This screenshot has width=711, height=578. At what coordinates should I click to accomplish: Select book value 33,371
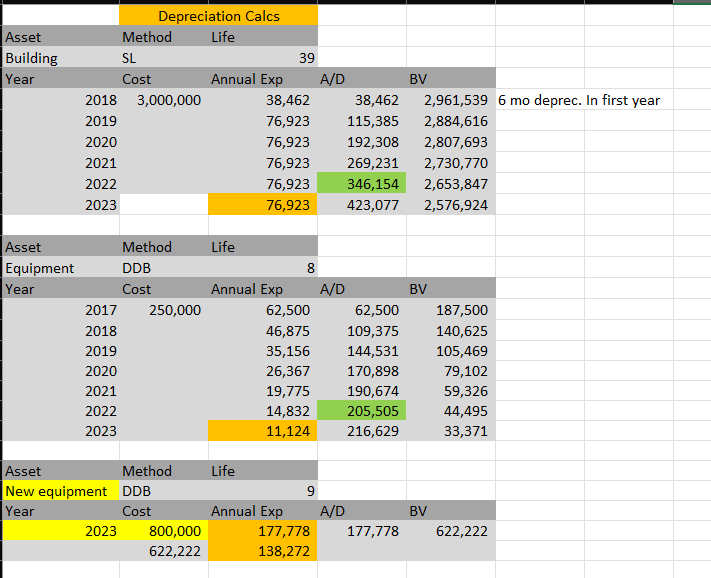(x=451, y=431)
